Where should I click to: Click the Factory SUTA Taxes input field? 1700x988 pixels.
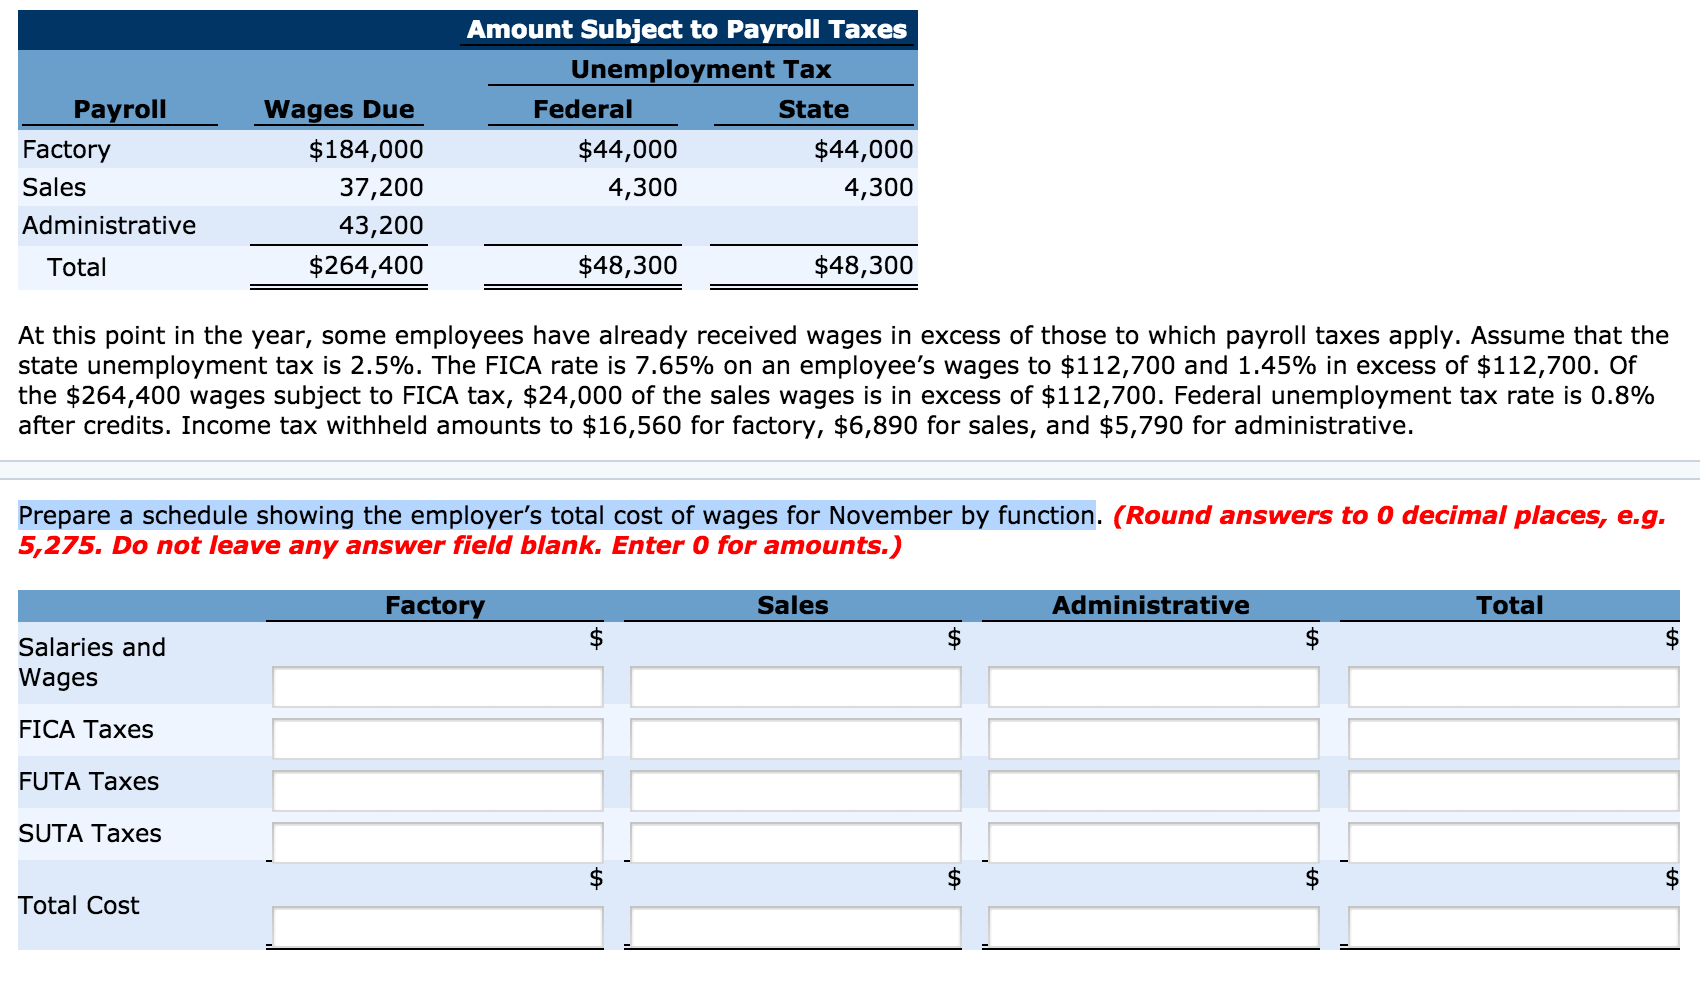[x=438, y=843]
